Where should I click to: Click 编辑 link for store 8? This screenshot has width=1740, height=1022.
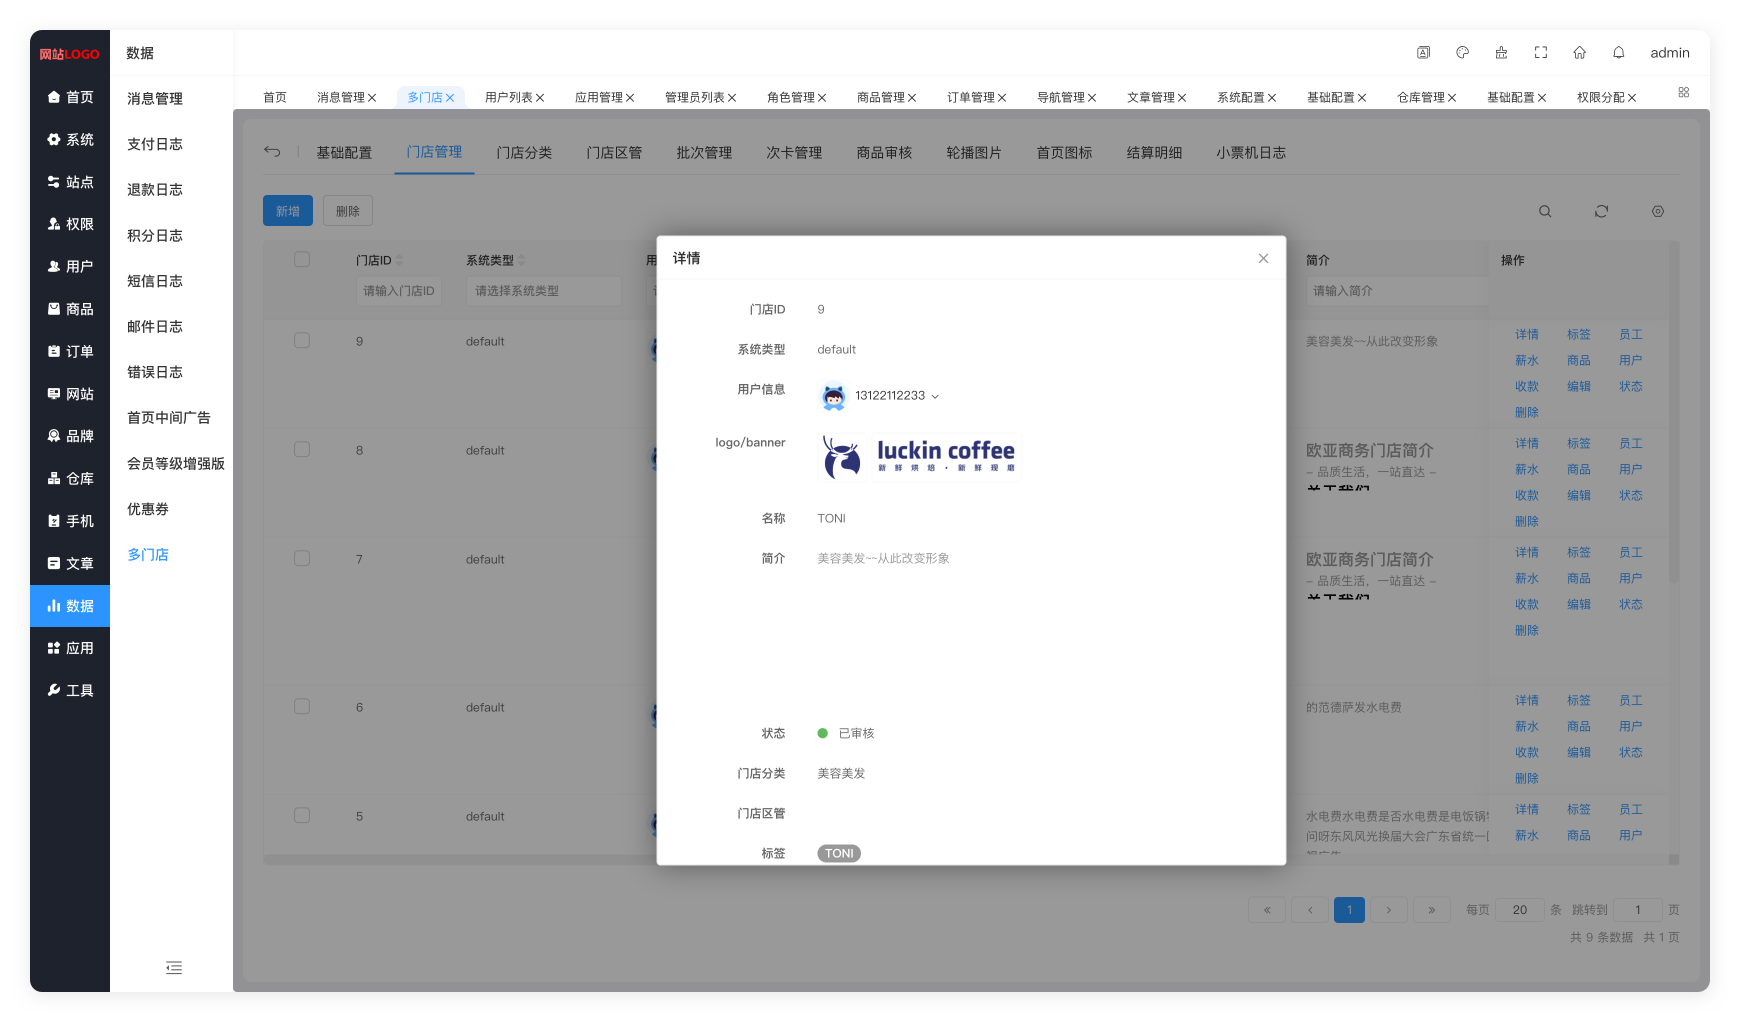point(1578,496)
